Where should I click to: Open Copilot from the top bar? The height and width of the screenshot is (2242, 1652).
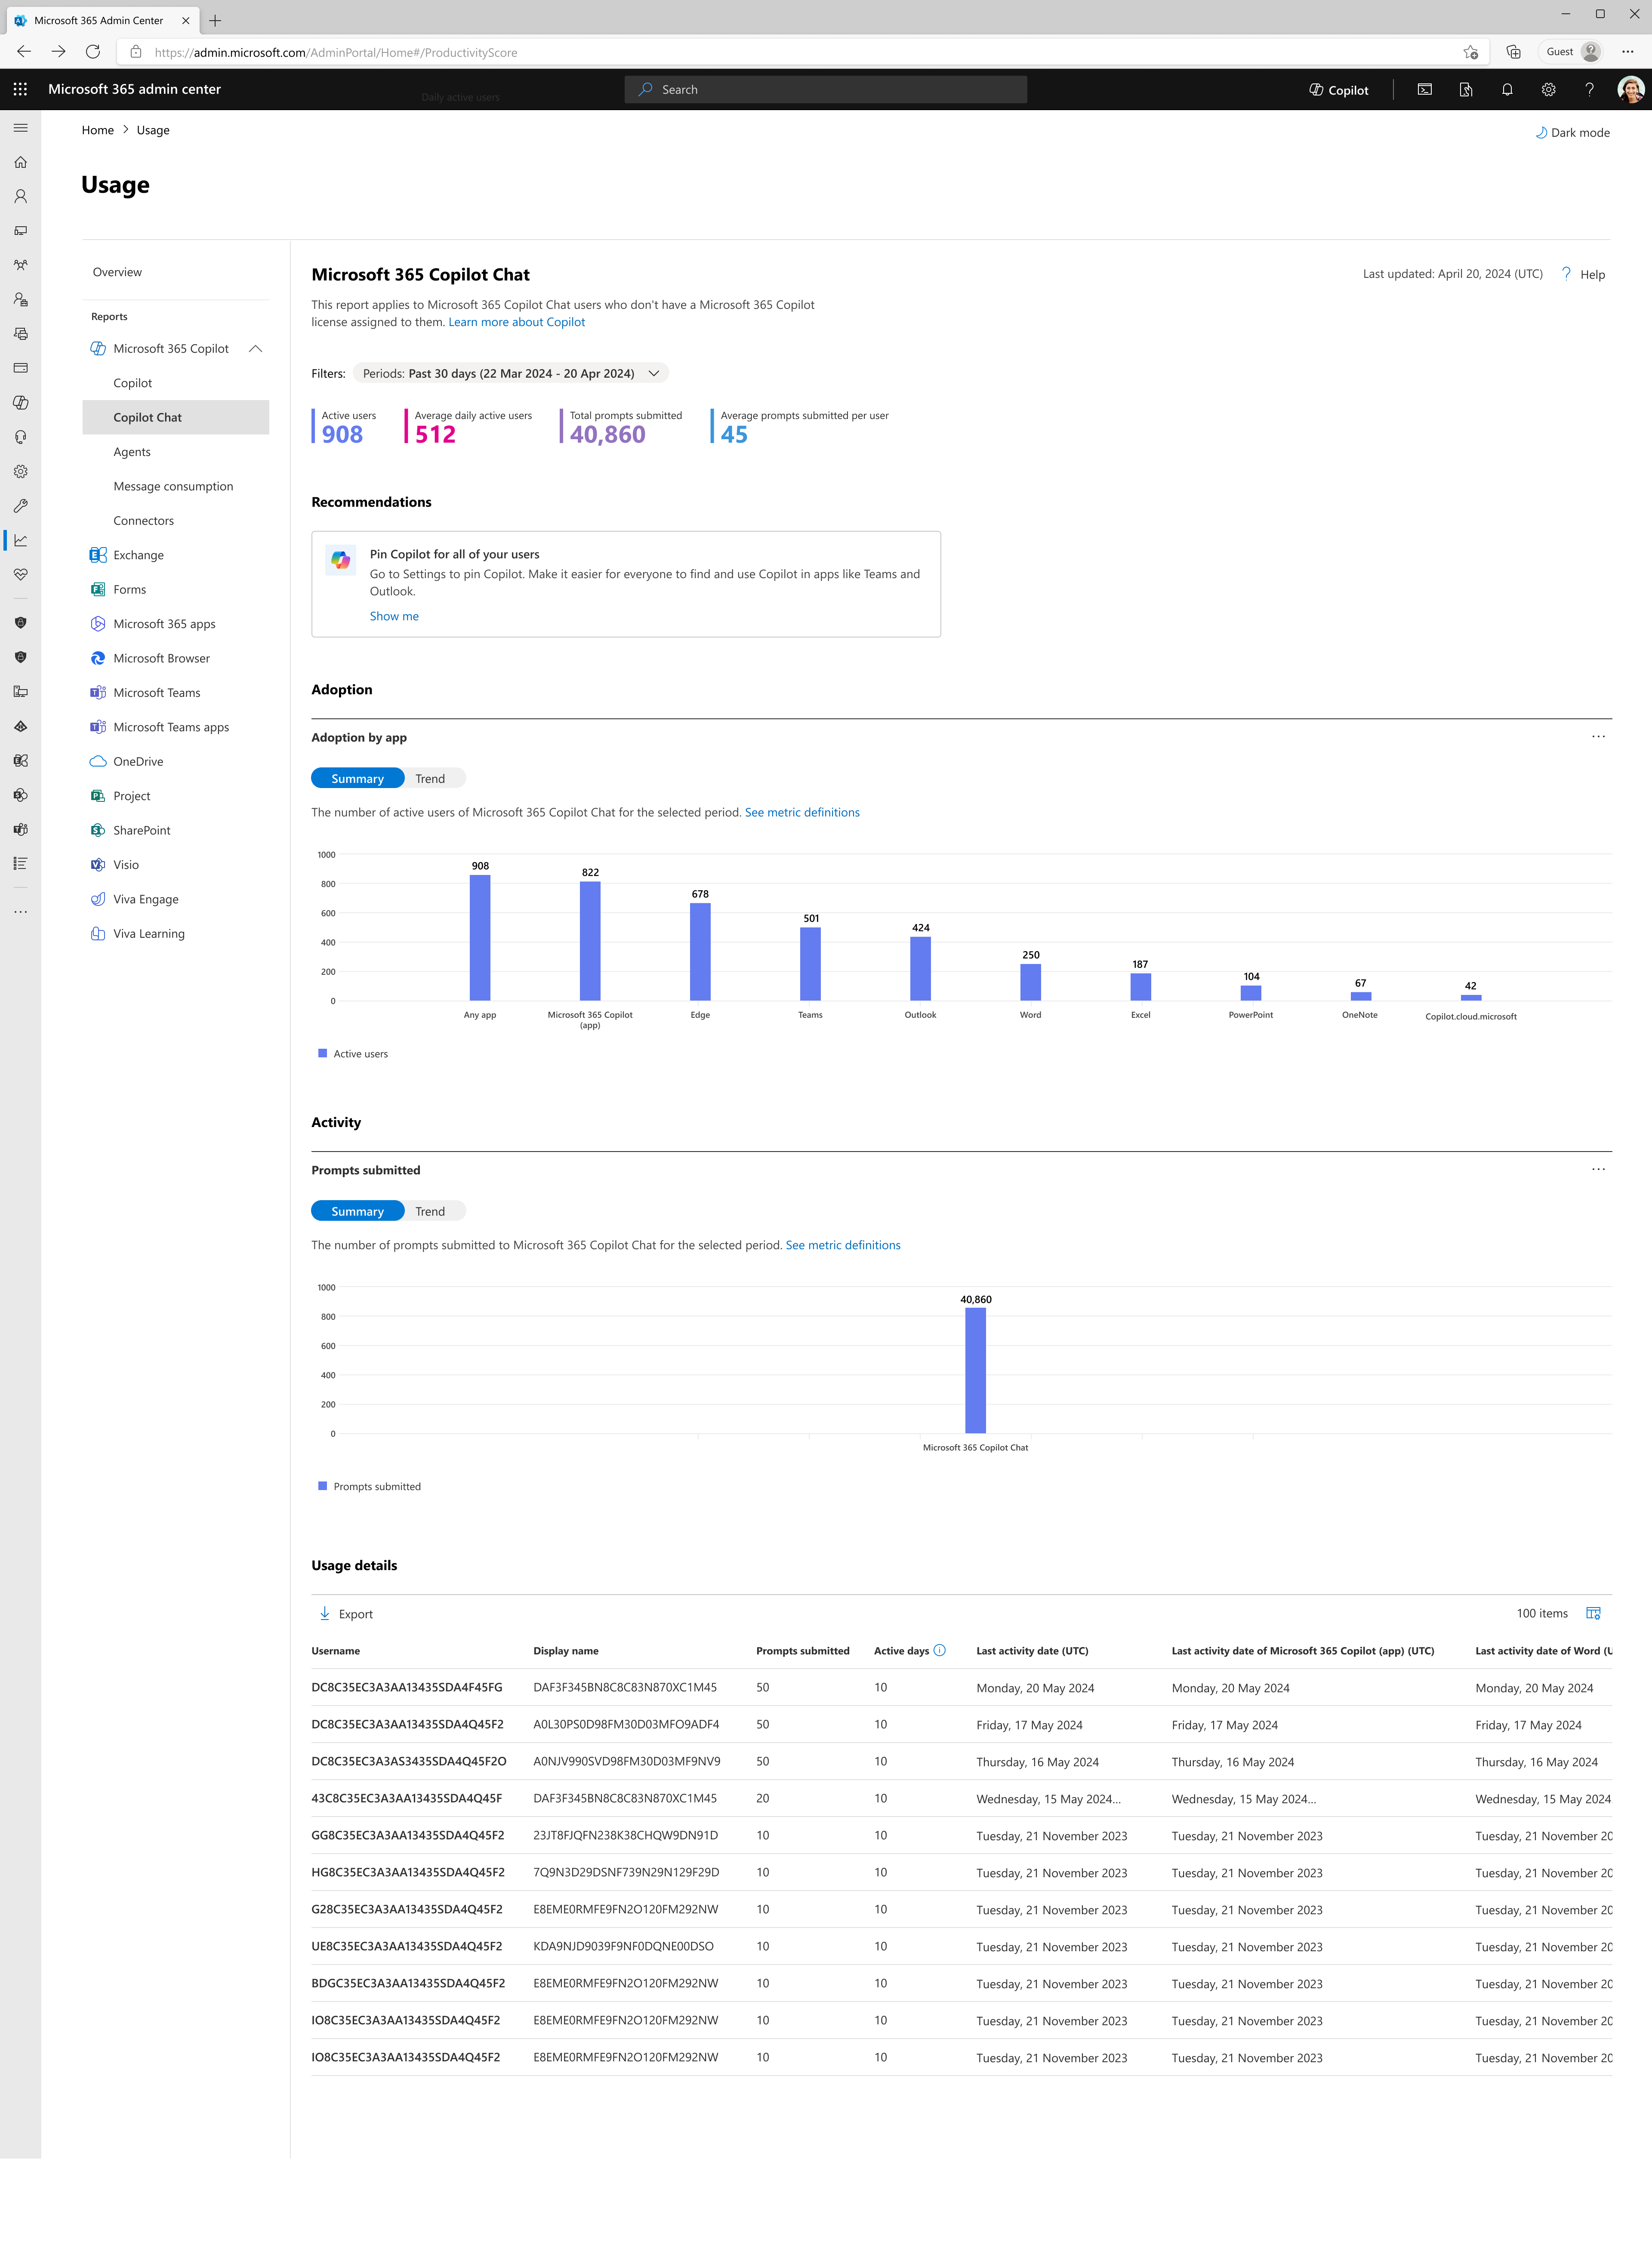coord(1338,90)
